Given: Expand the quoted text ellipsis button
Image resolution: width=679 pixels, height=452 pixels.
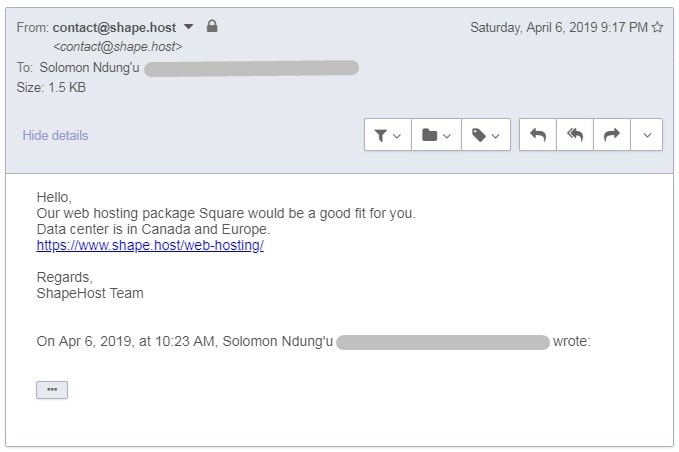Looking at the screenshot, I should [52, 390].
